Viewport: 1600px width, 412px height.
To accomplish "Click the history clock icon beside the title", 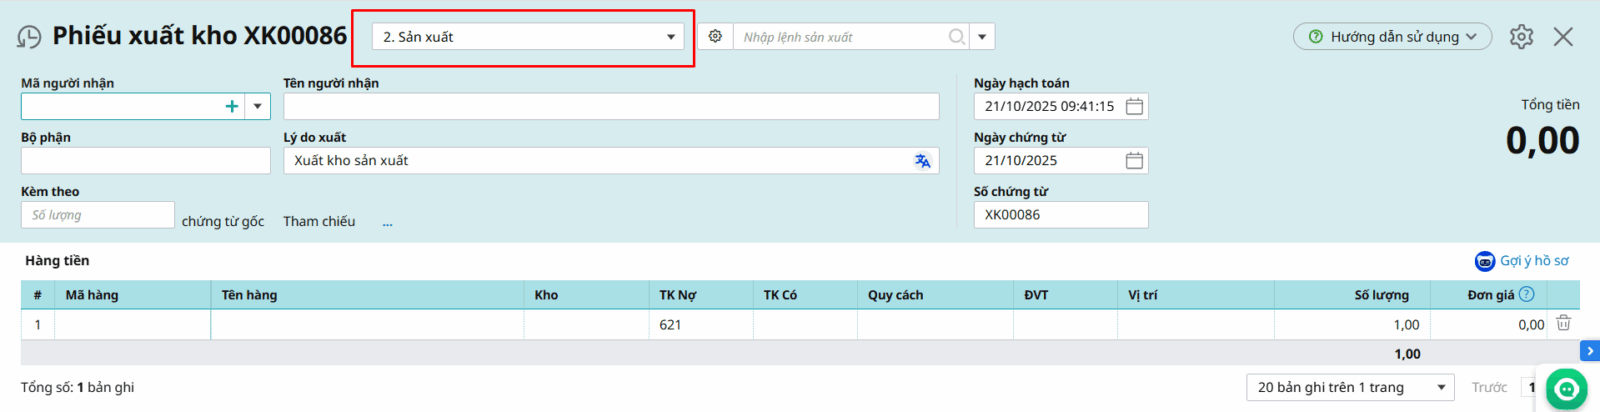I will [29, 37].
